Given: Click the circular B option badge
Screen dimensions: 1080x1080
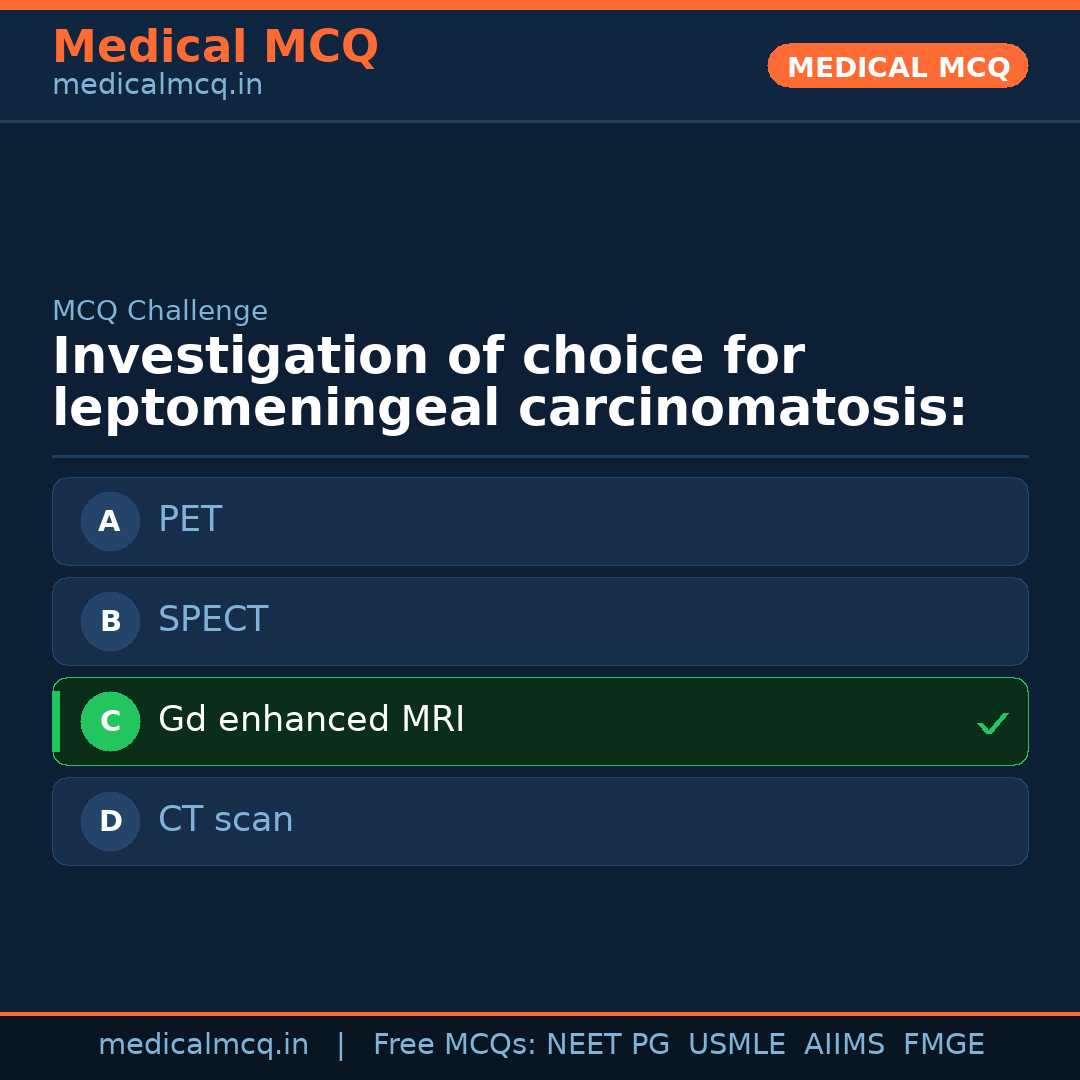Looking at the screenshot, I should [x=110, y=621].
